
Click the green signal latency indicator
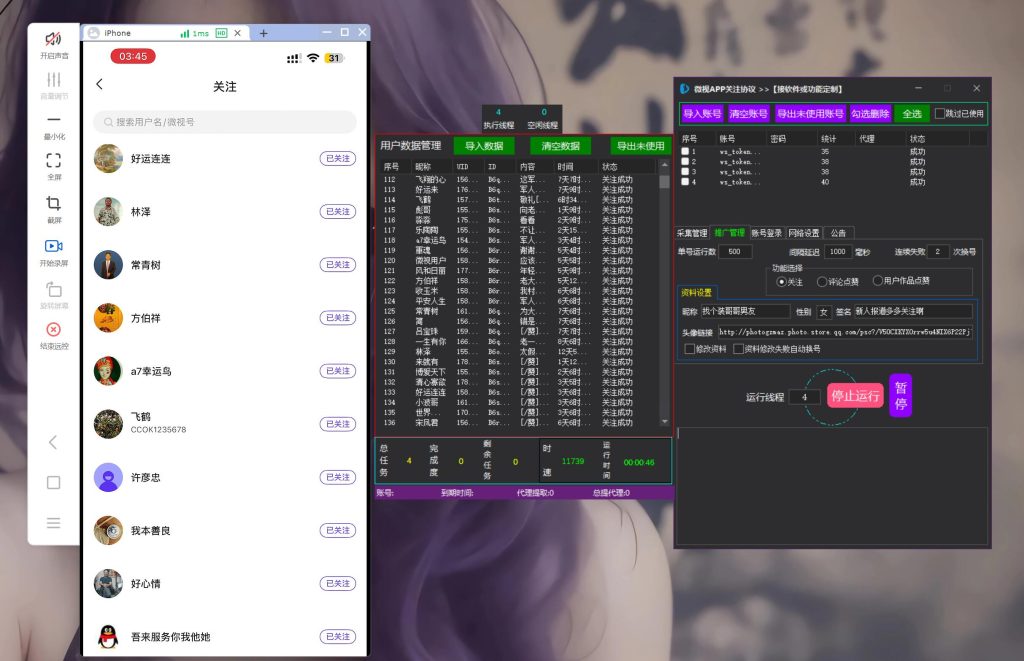point(194,33)
